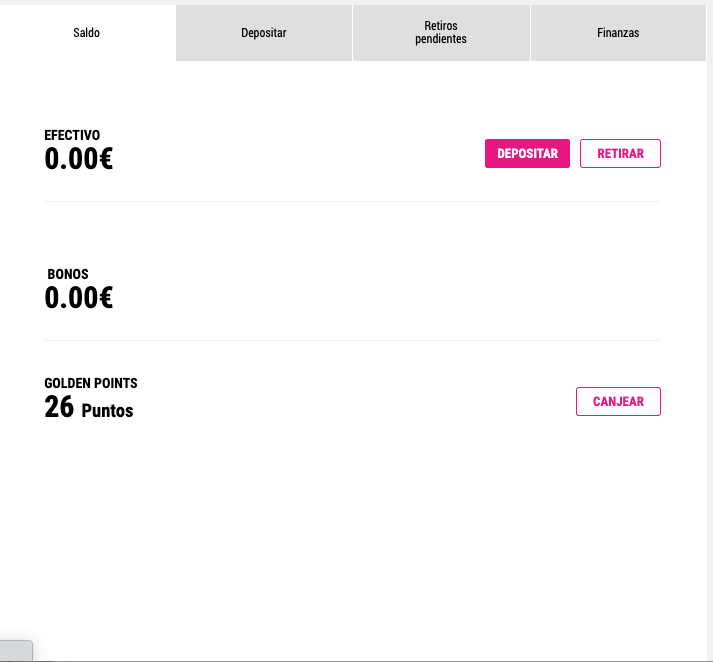The height and width of the screenshot is (662, 713).
Task: Redeem points with the CANJEAR button
Action: coord(618,401)
